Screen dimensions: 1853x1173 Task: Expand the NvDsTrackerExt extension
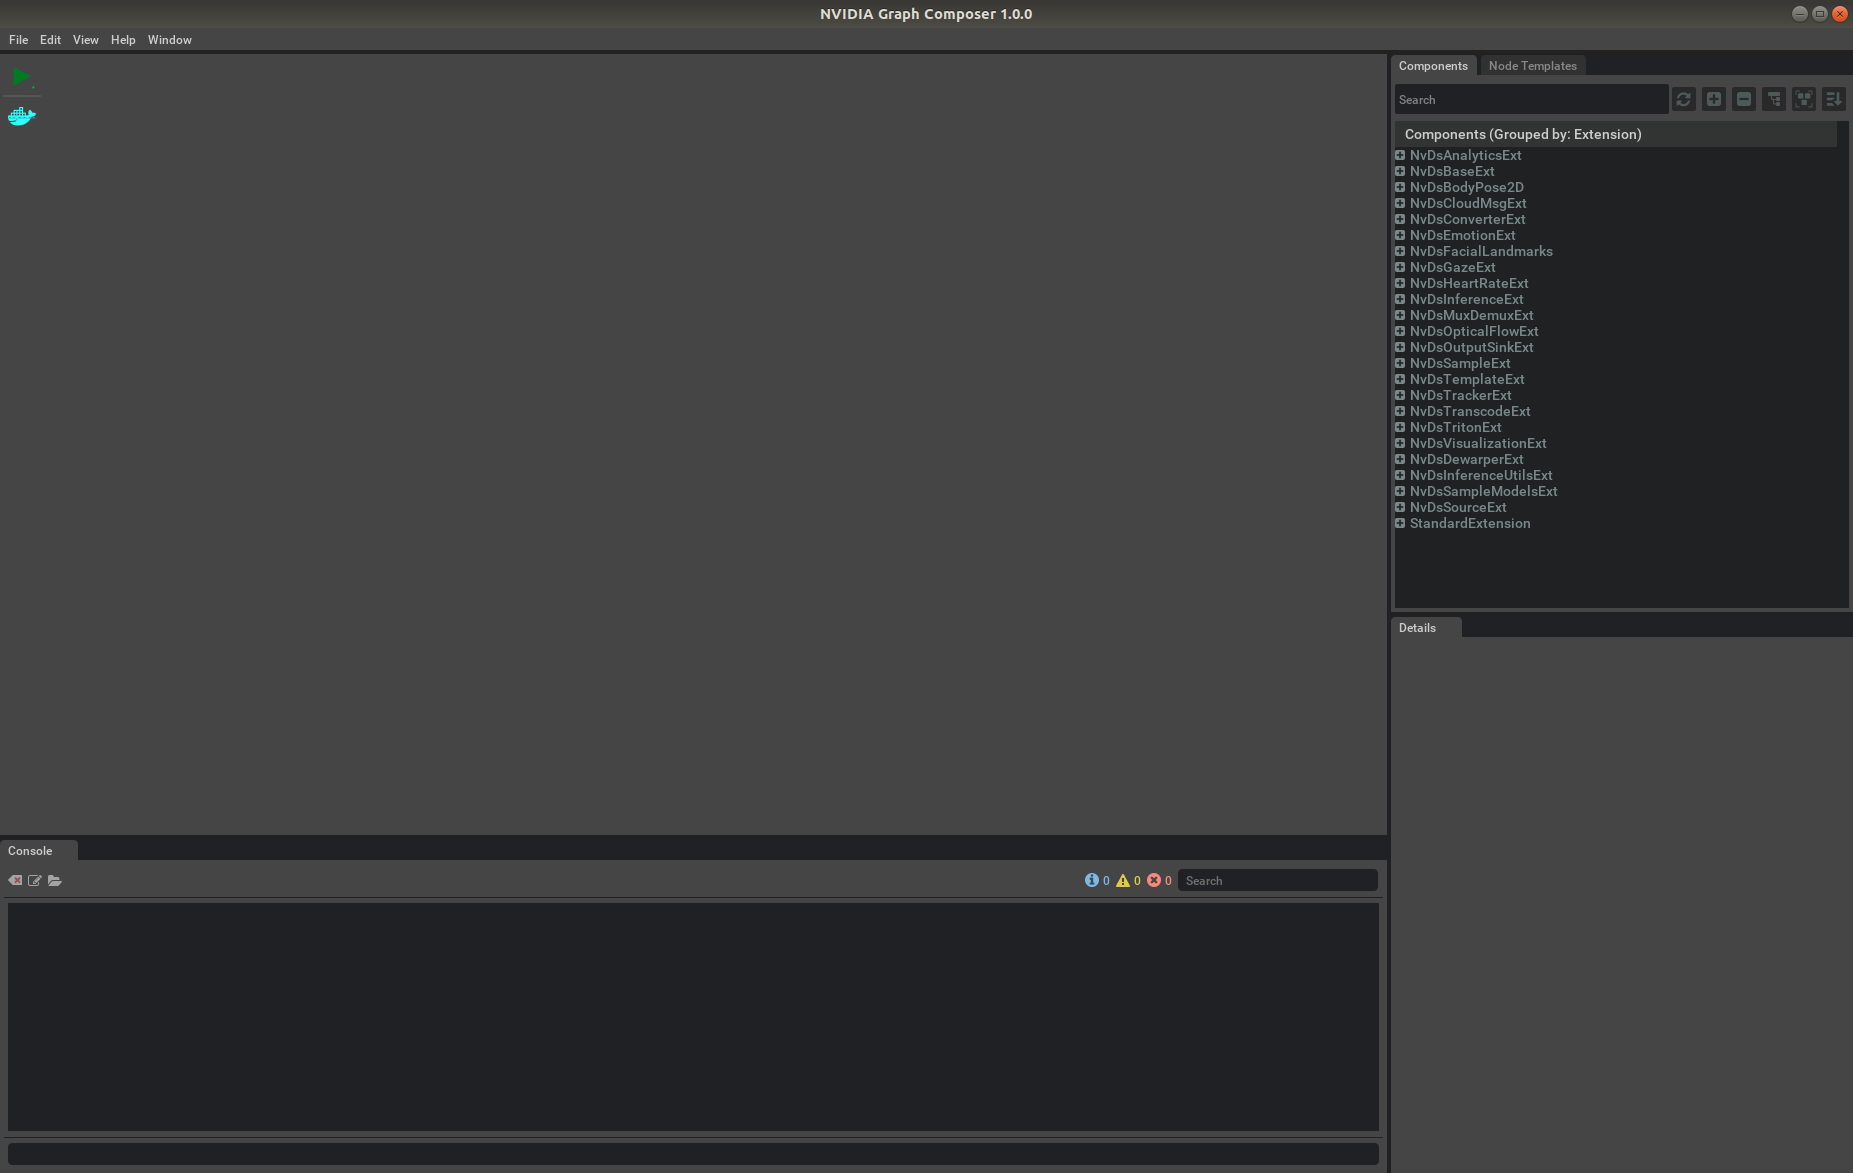(1399, 395)
